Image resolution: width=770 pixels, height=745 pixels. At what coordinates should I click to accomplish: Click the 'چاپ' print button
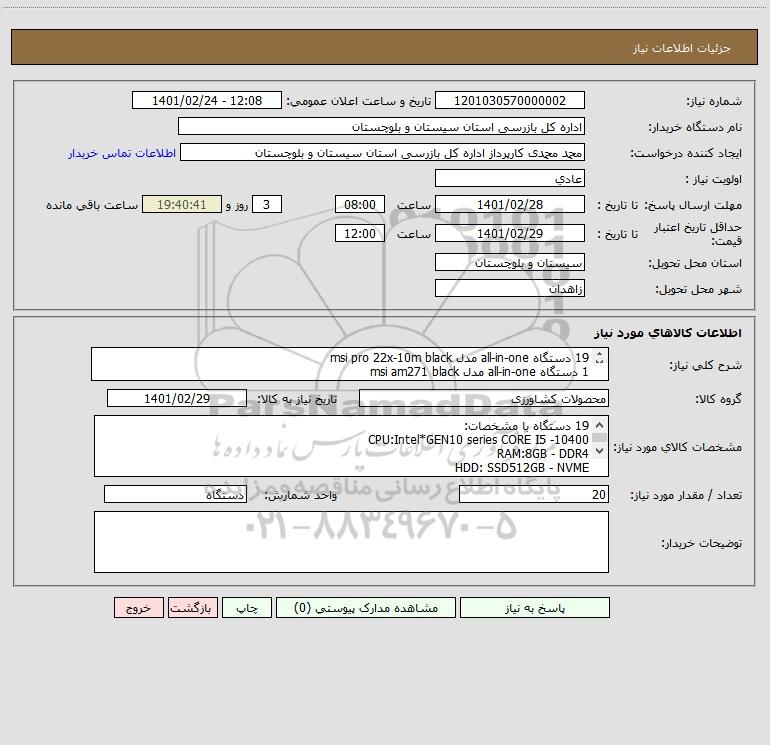[247, 608]
